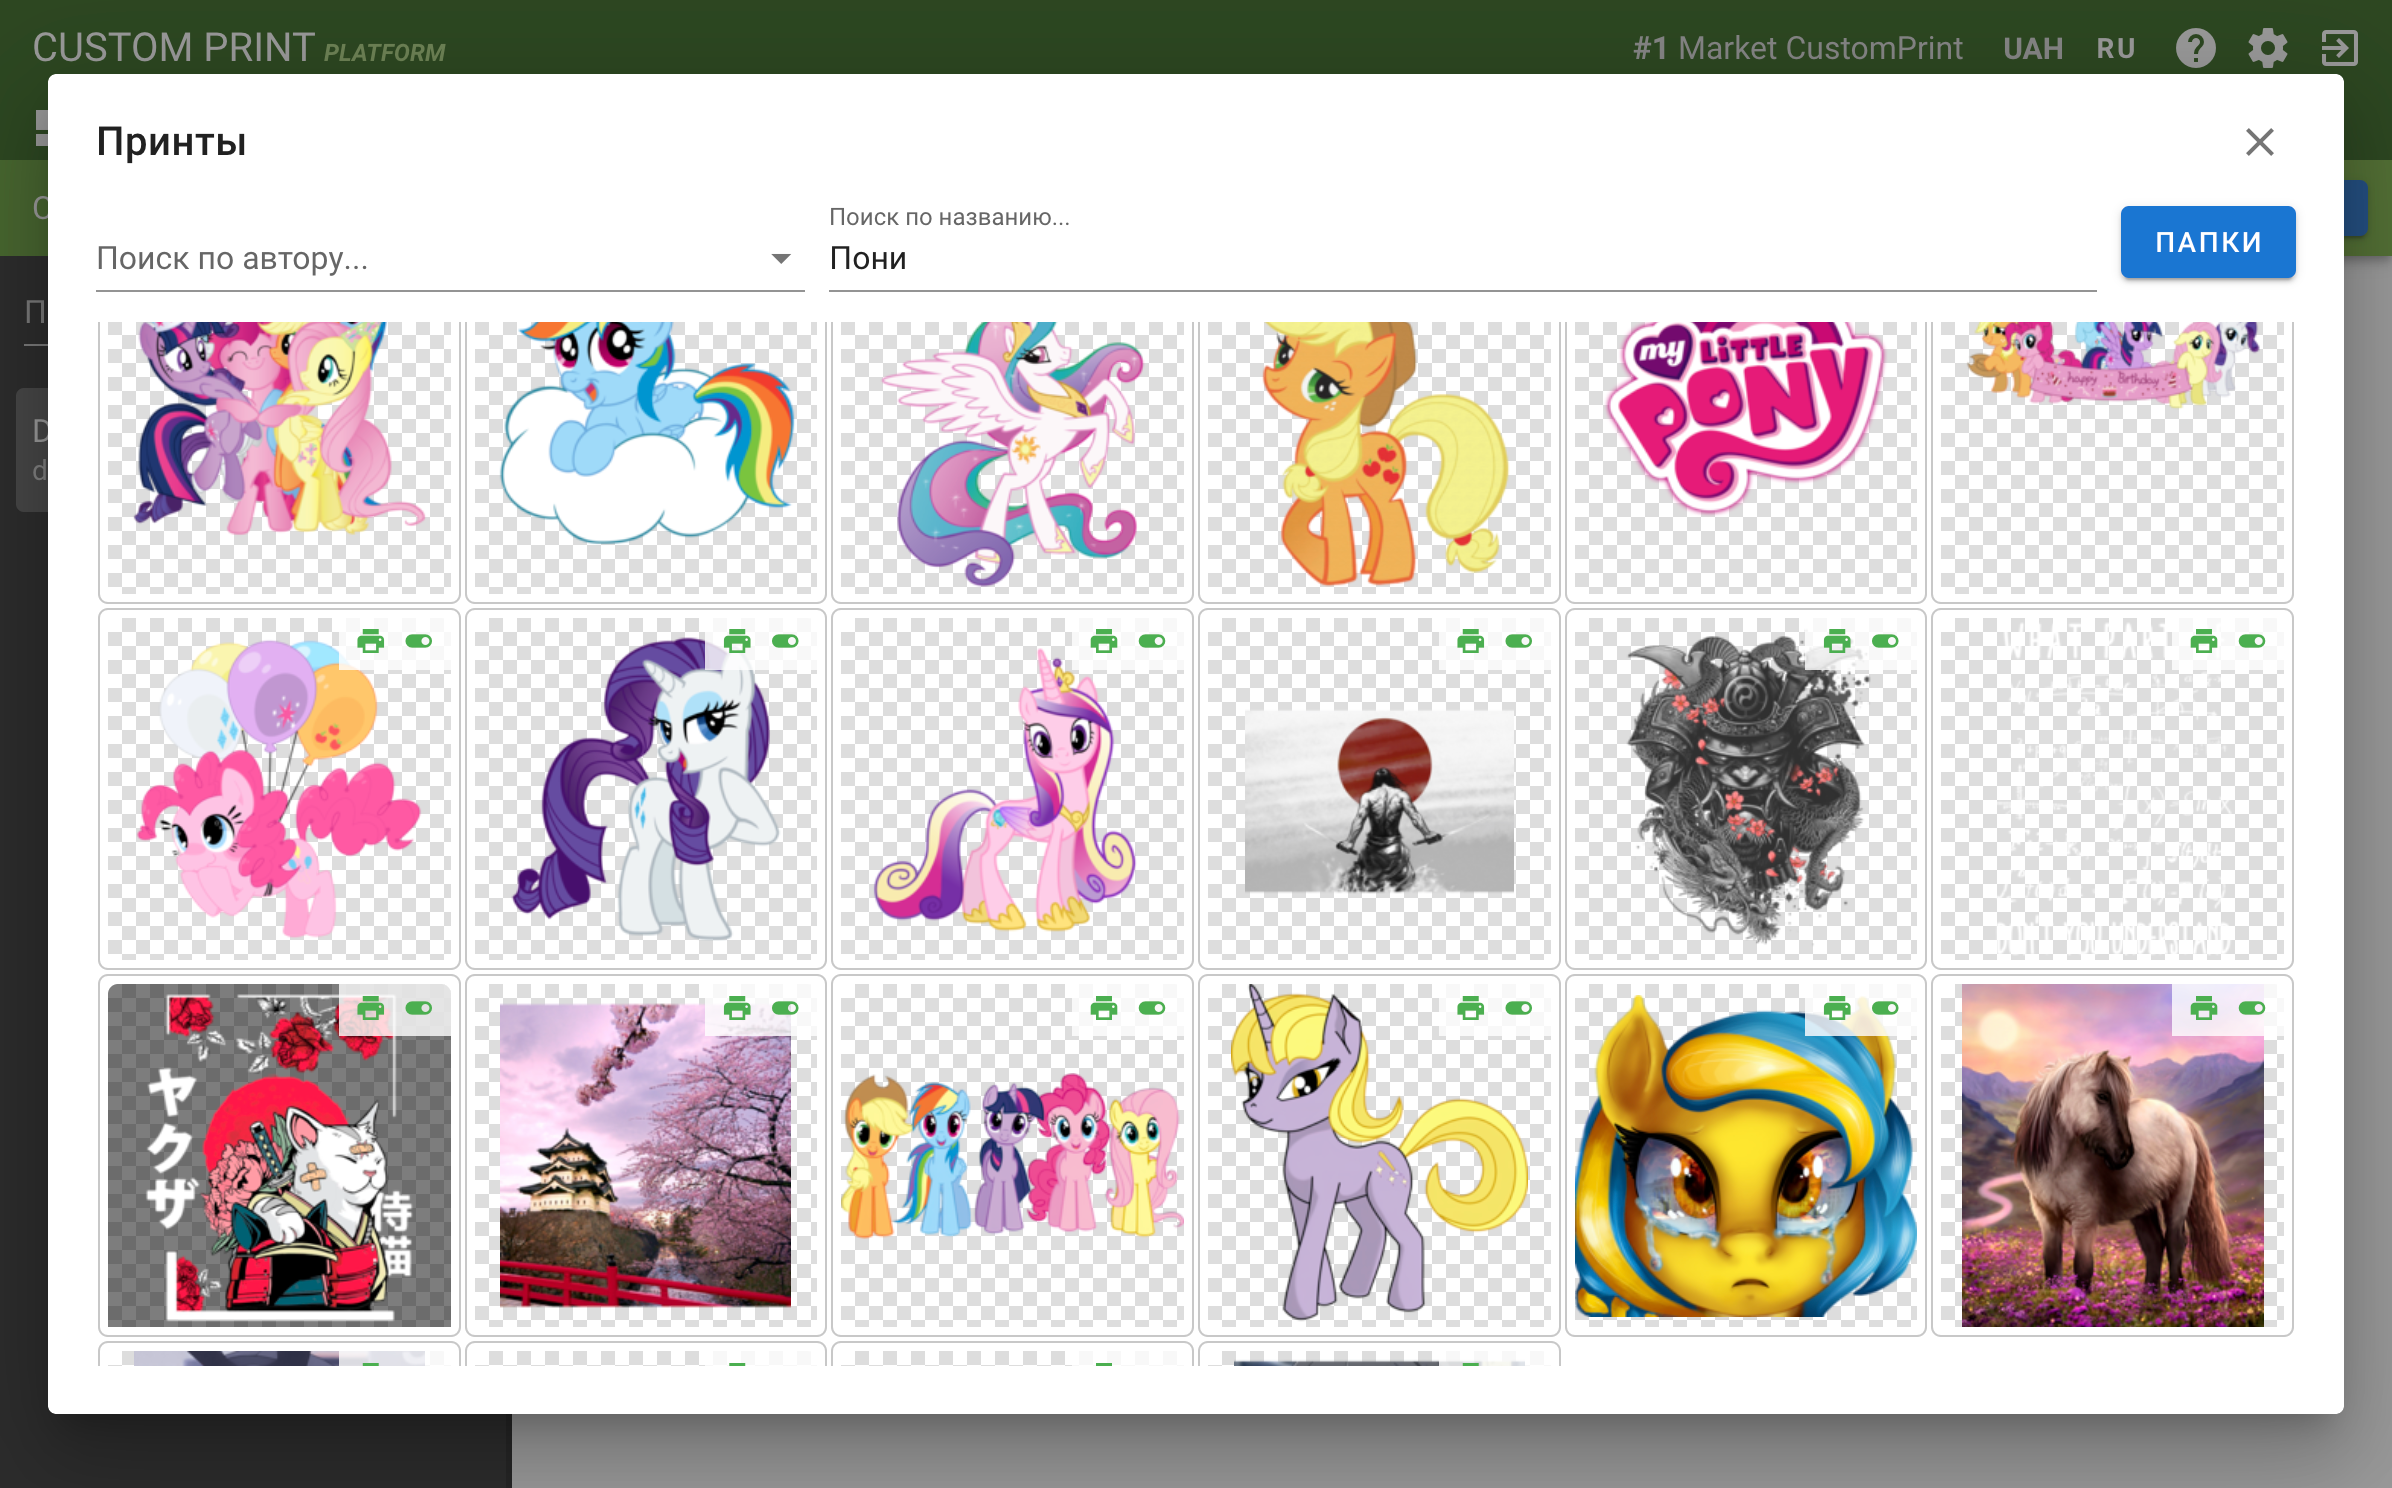Select the Pinkie Pie balloons thumbnail image
The image size is (2392, 1488).
click(x=279, y=789)
